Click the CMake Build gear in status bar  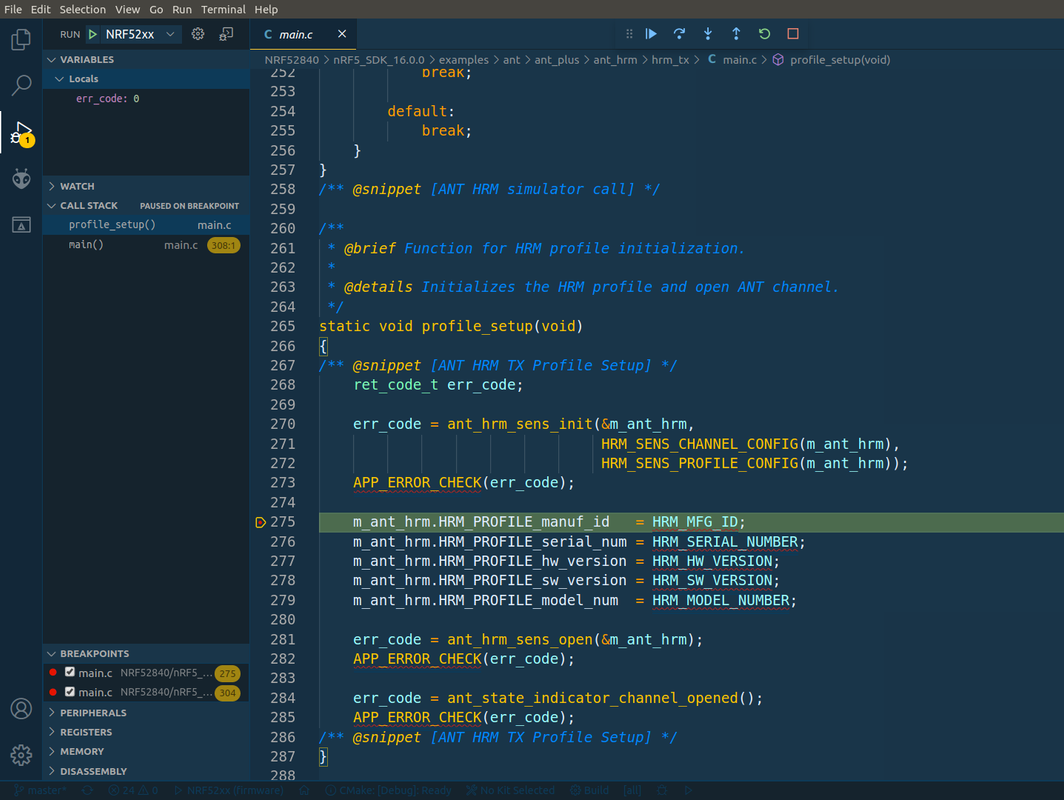[589, 791]
